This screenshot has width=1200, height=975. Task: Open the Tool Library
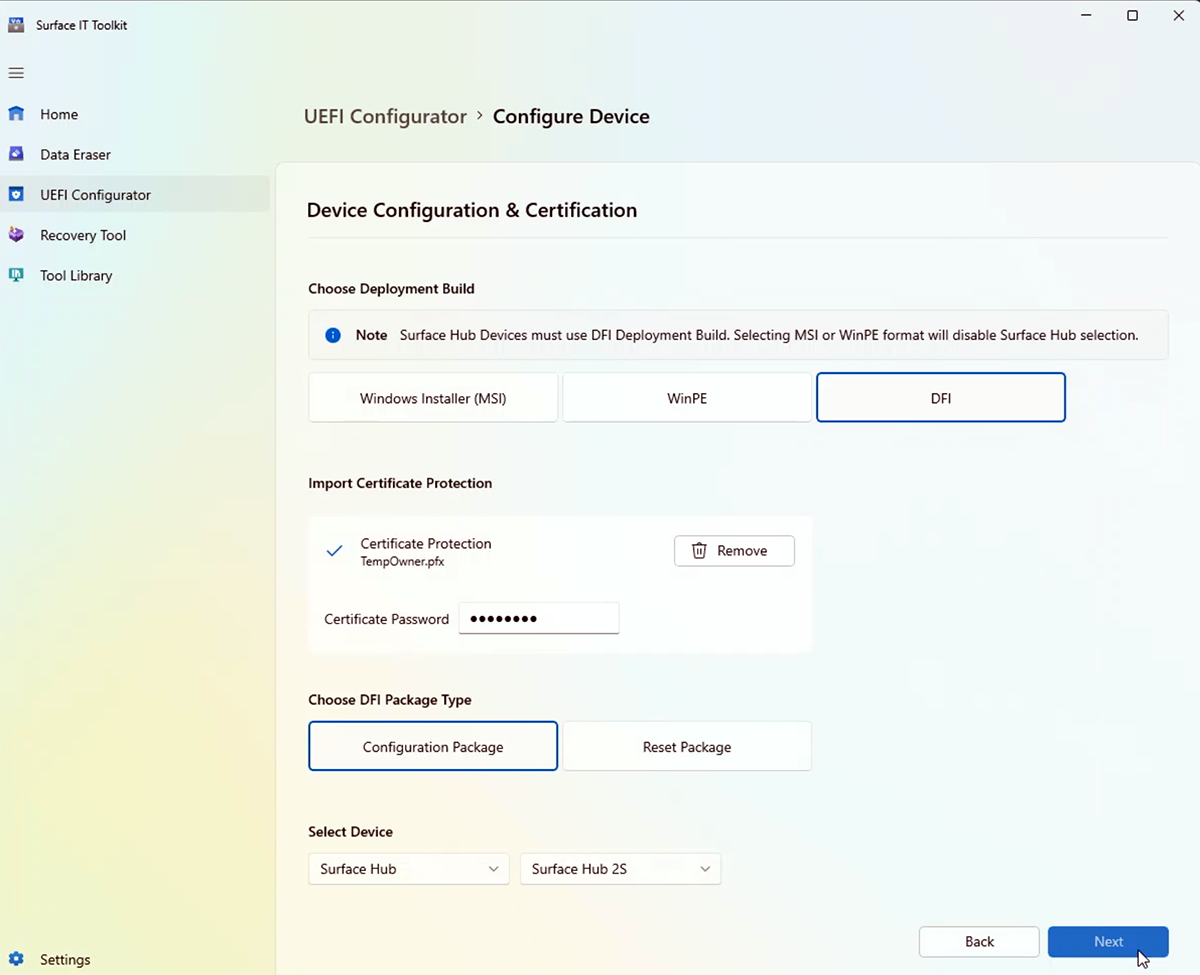click(x=75, y=275)
